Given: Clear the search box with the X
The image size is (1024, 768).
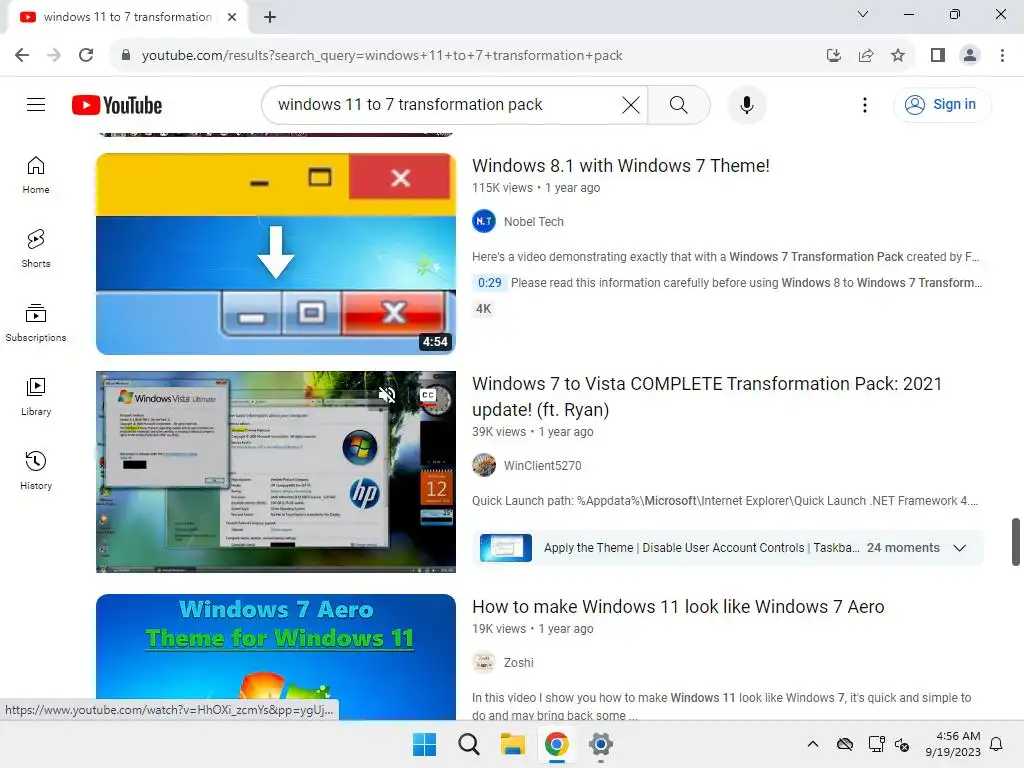Looking at the screenshot, I should 630,104.
